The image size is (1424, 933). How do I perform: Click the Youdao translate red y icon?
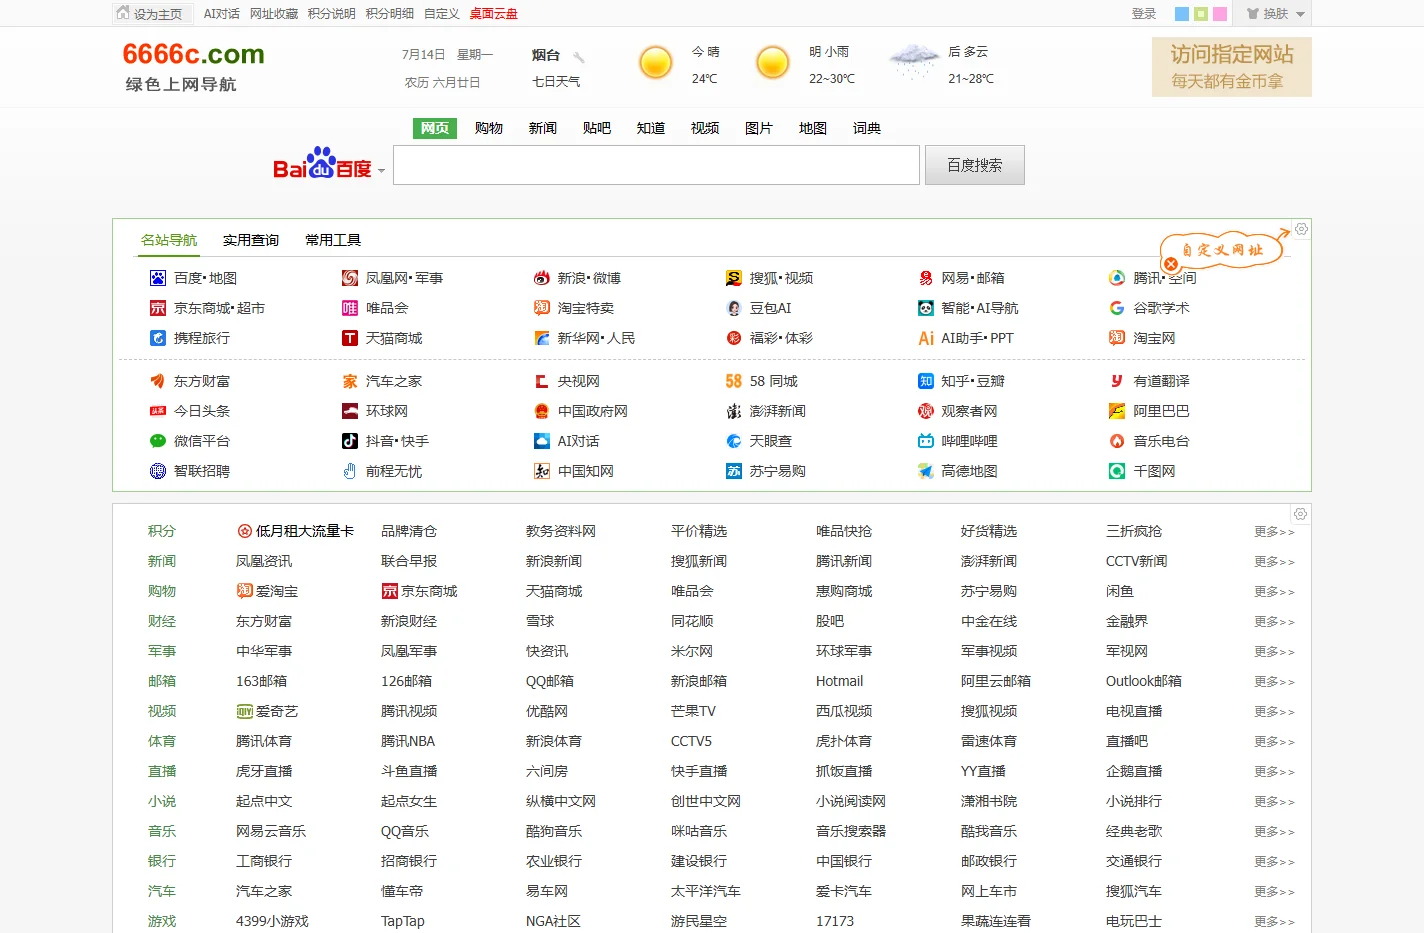pyautogui.click(x=1116, y=381)
